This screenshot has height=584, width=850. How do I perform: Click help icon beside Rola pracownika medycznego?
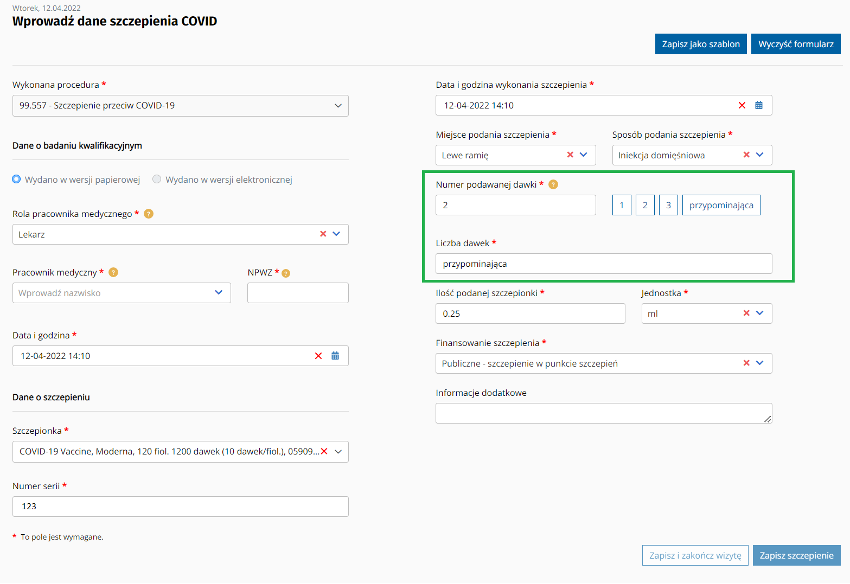[x=149, y=214]
